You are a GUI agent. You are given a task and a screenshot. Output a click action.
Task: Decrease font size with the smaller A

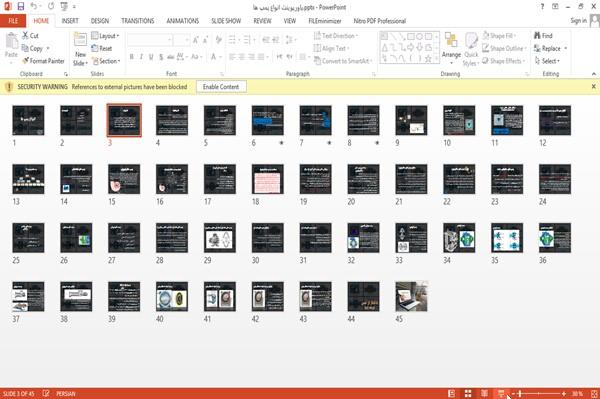pyautogui.click(x=206, y=40)
